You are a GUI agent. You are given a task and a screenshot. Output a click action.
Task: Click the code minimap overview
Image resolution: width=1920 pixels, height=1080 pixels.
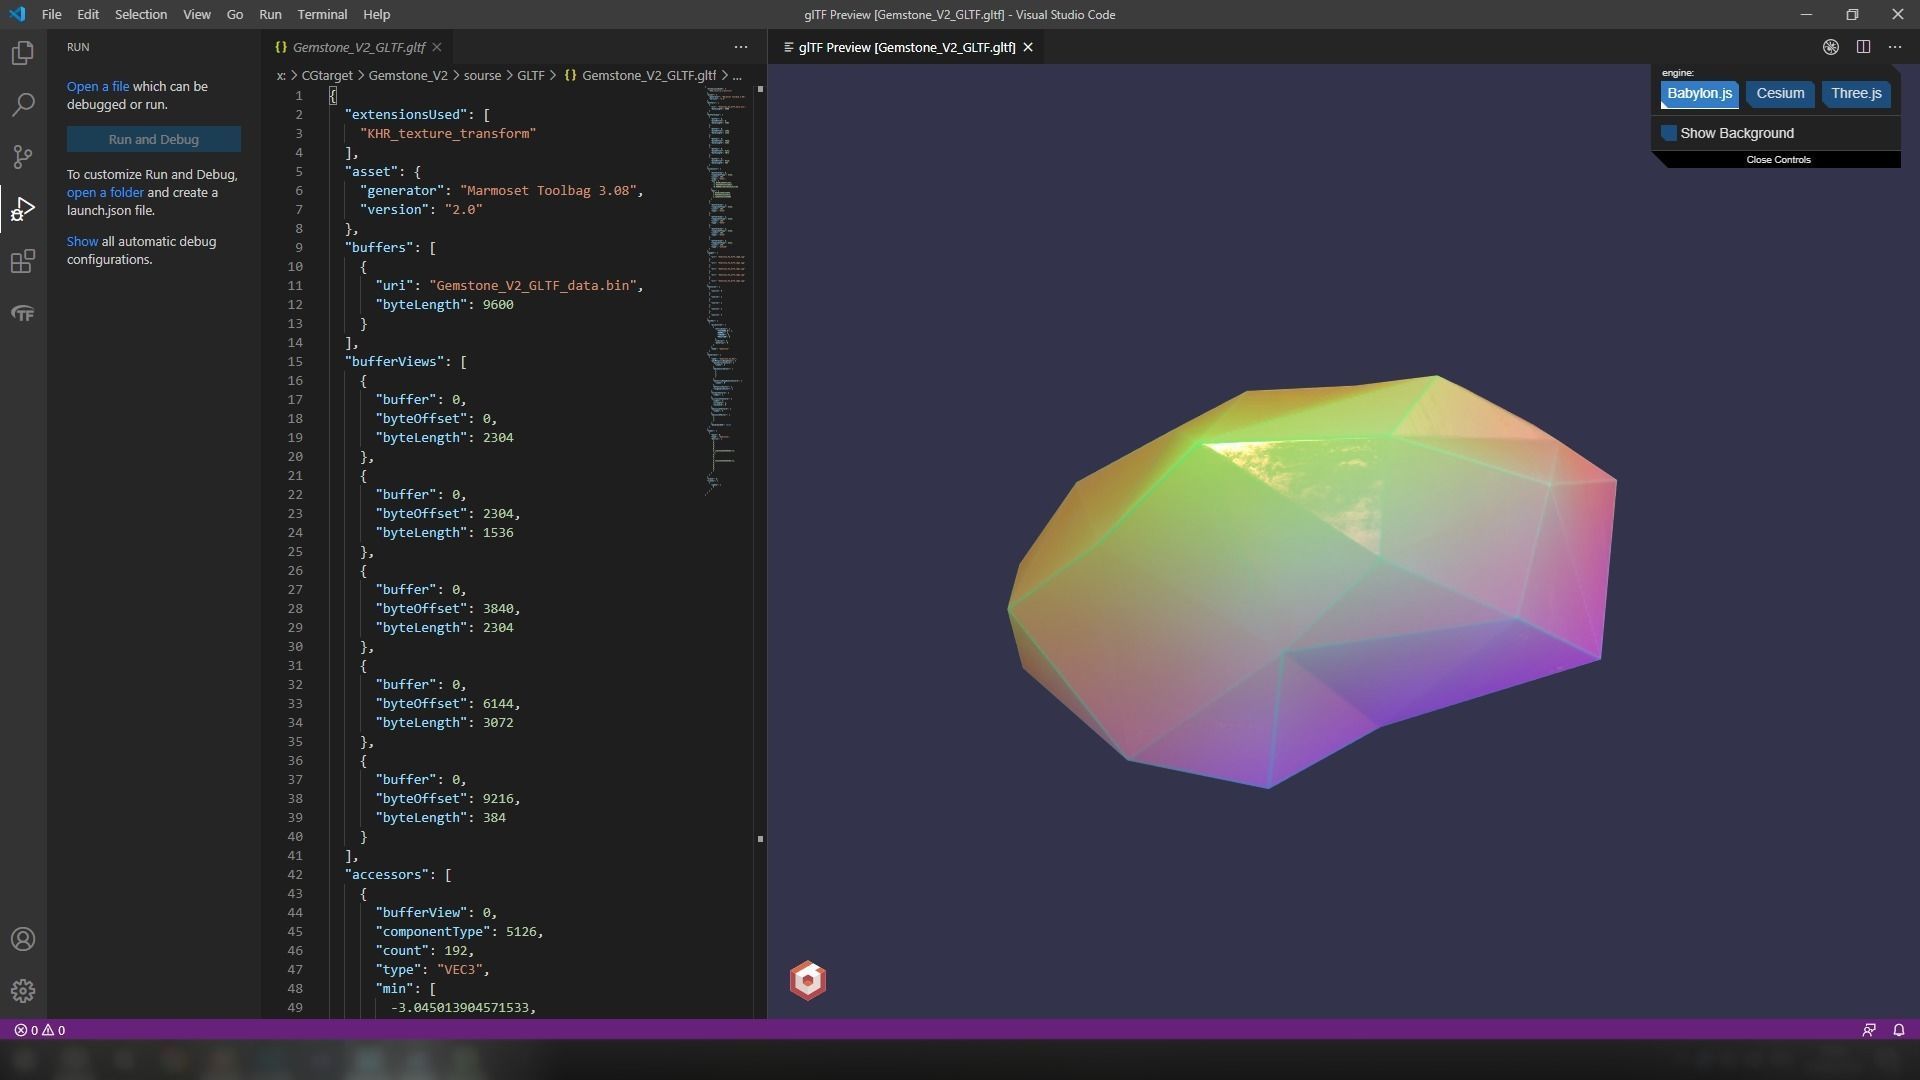pos(727,250)
